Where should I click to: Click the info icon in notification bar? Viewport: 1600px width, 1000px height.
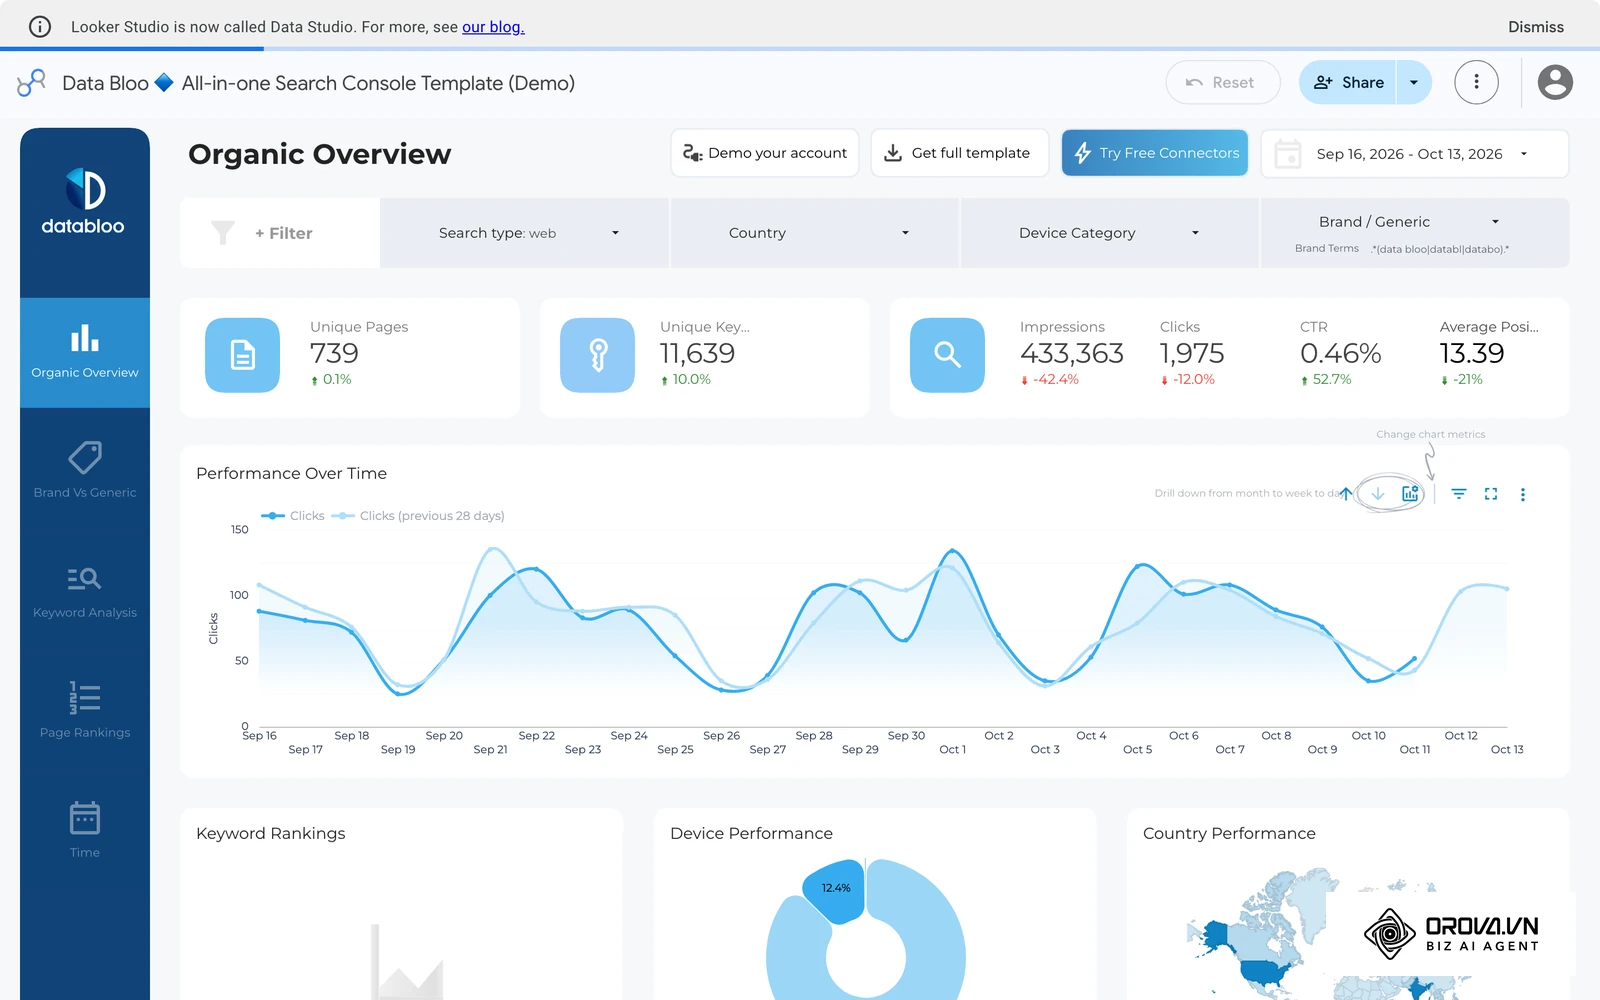coord(40,27)
